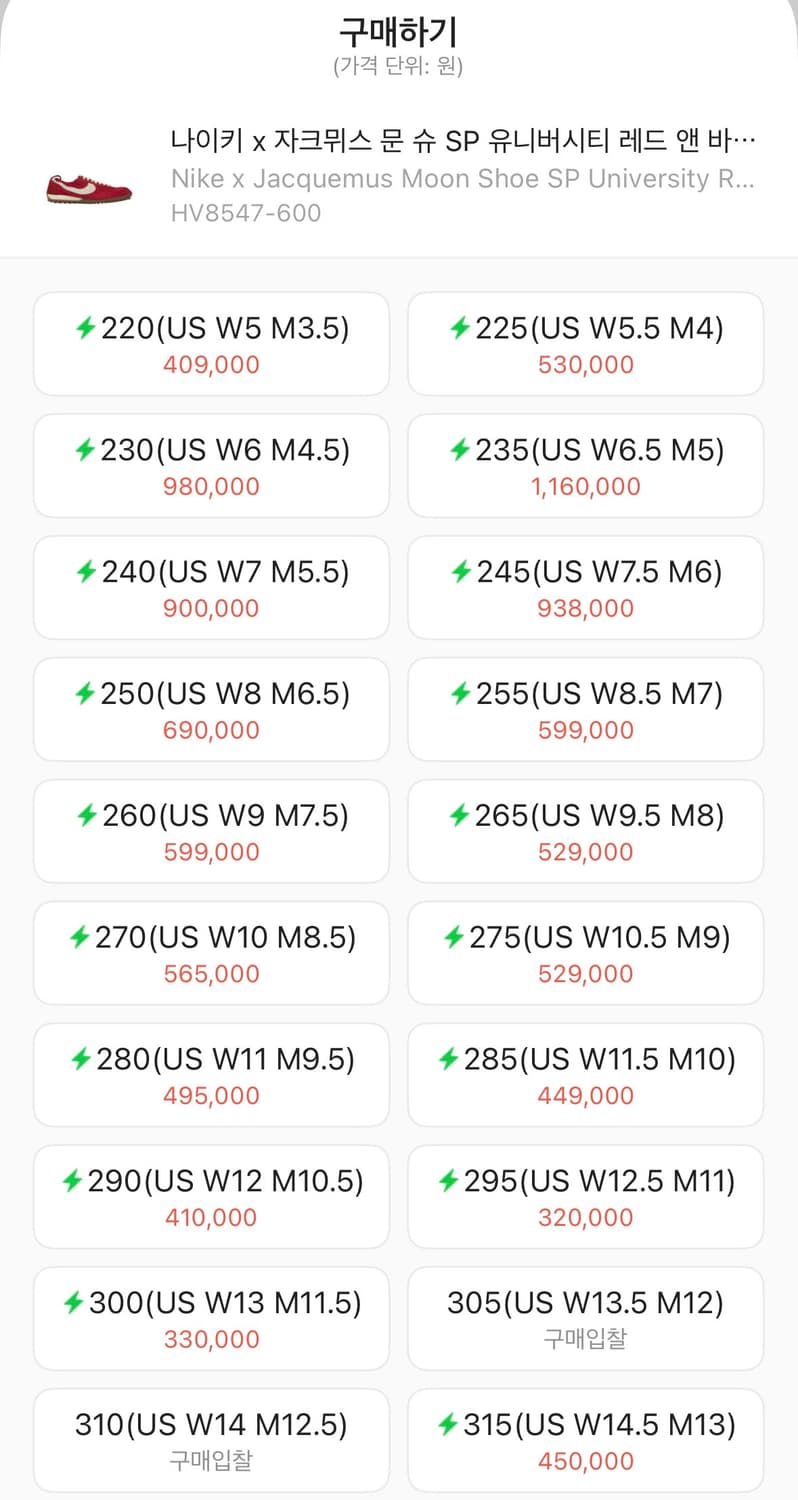Viewport: 798px width, 1500px height.
Task: Click the lightning icon beside size 225
Action: (460, 328)
